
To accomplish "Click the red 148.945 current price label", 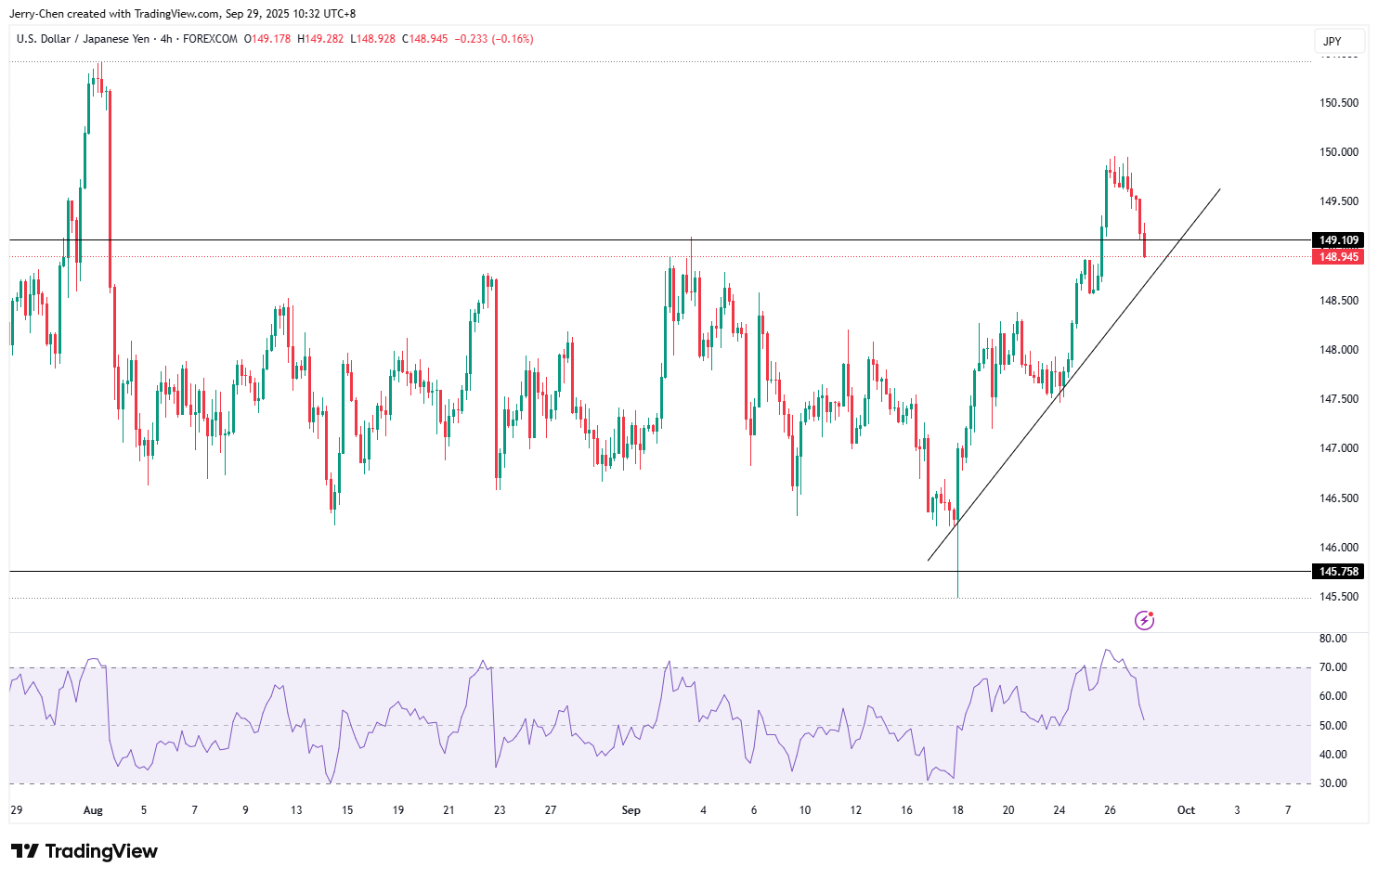I will tap(1338, 257).
